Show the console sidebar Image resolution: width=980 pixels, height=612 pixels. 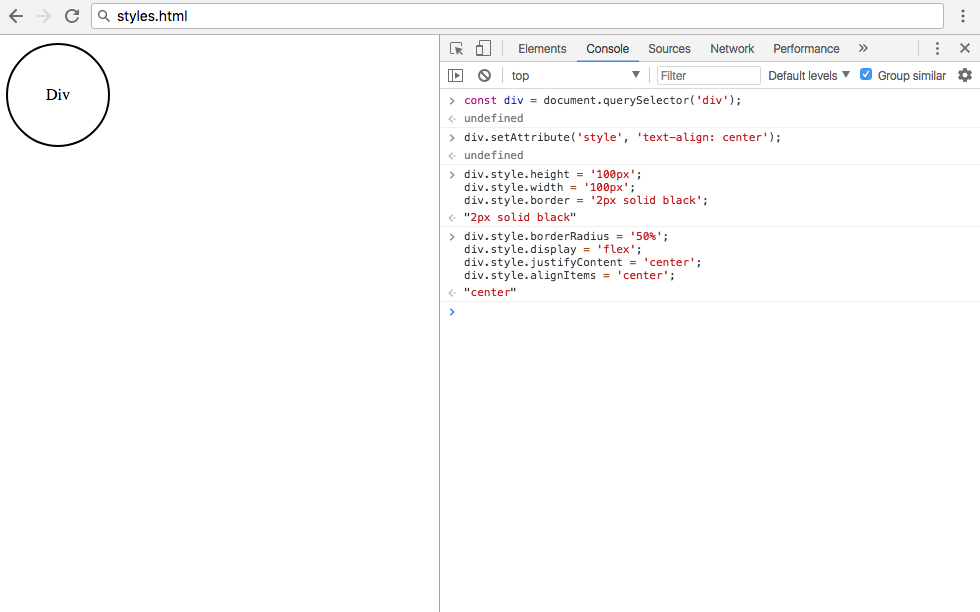(x=456, y=75)
